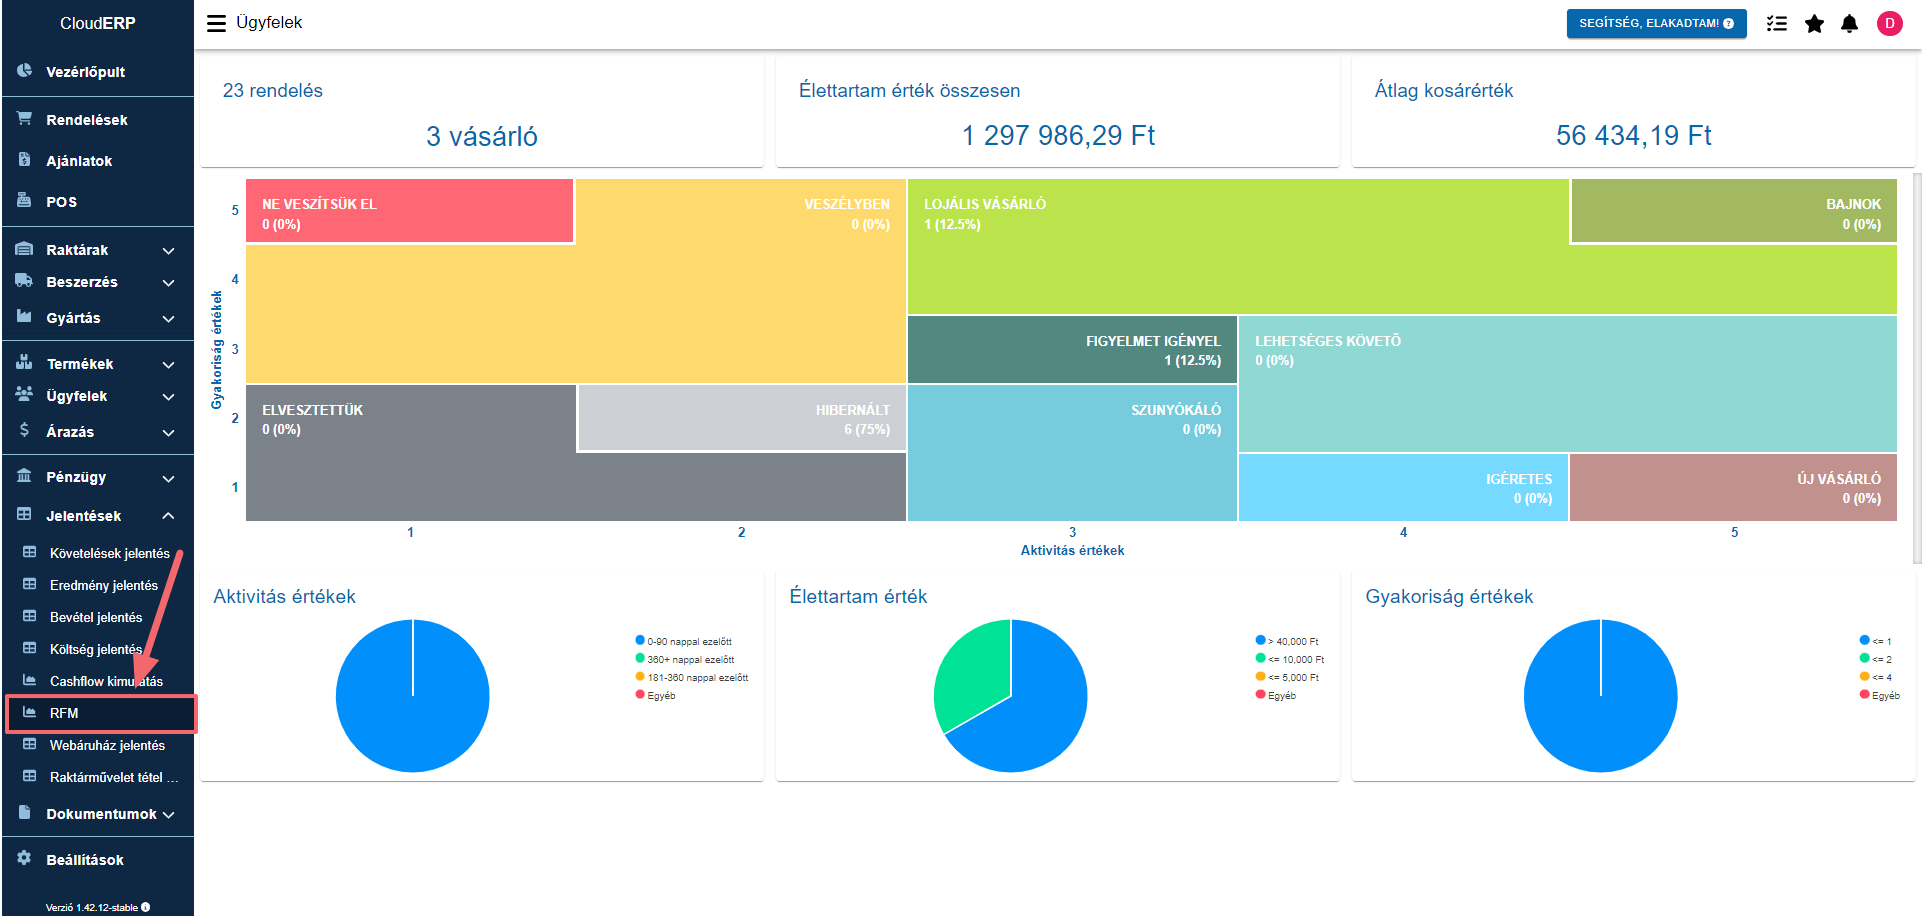Open the RFM report
Screen dimensions: 1926x916
click(64, 713)
